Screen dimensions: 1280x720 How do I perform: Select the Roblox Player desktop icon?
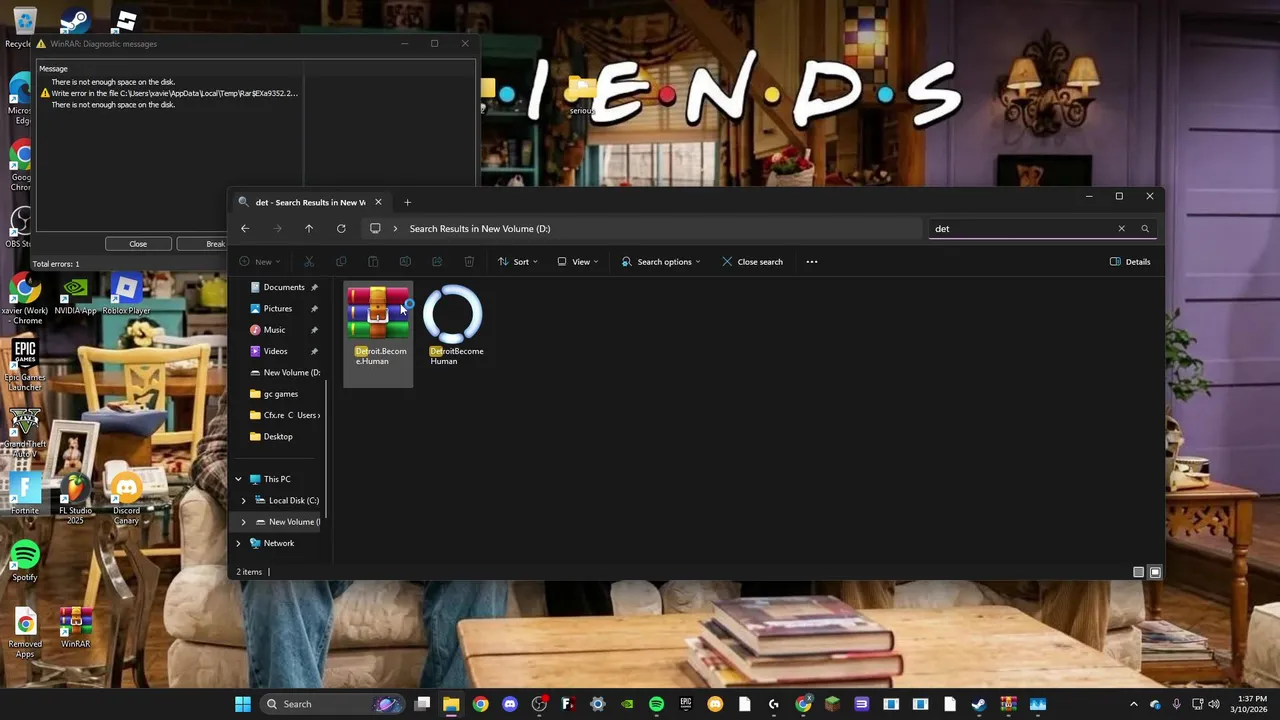click(x=126, y=295)
